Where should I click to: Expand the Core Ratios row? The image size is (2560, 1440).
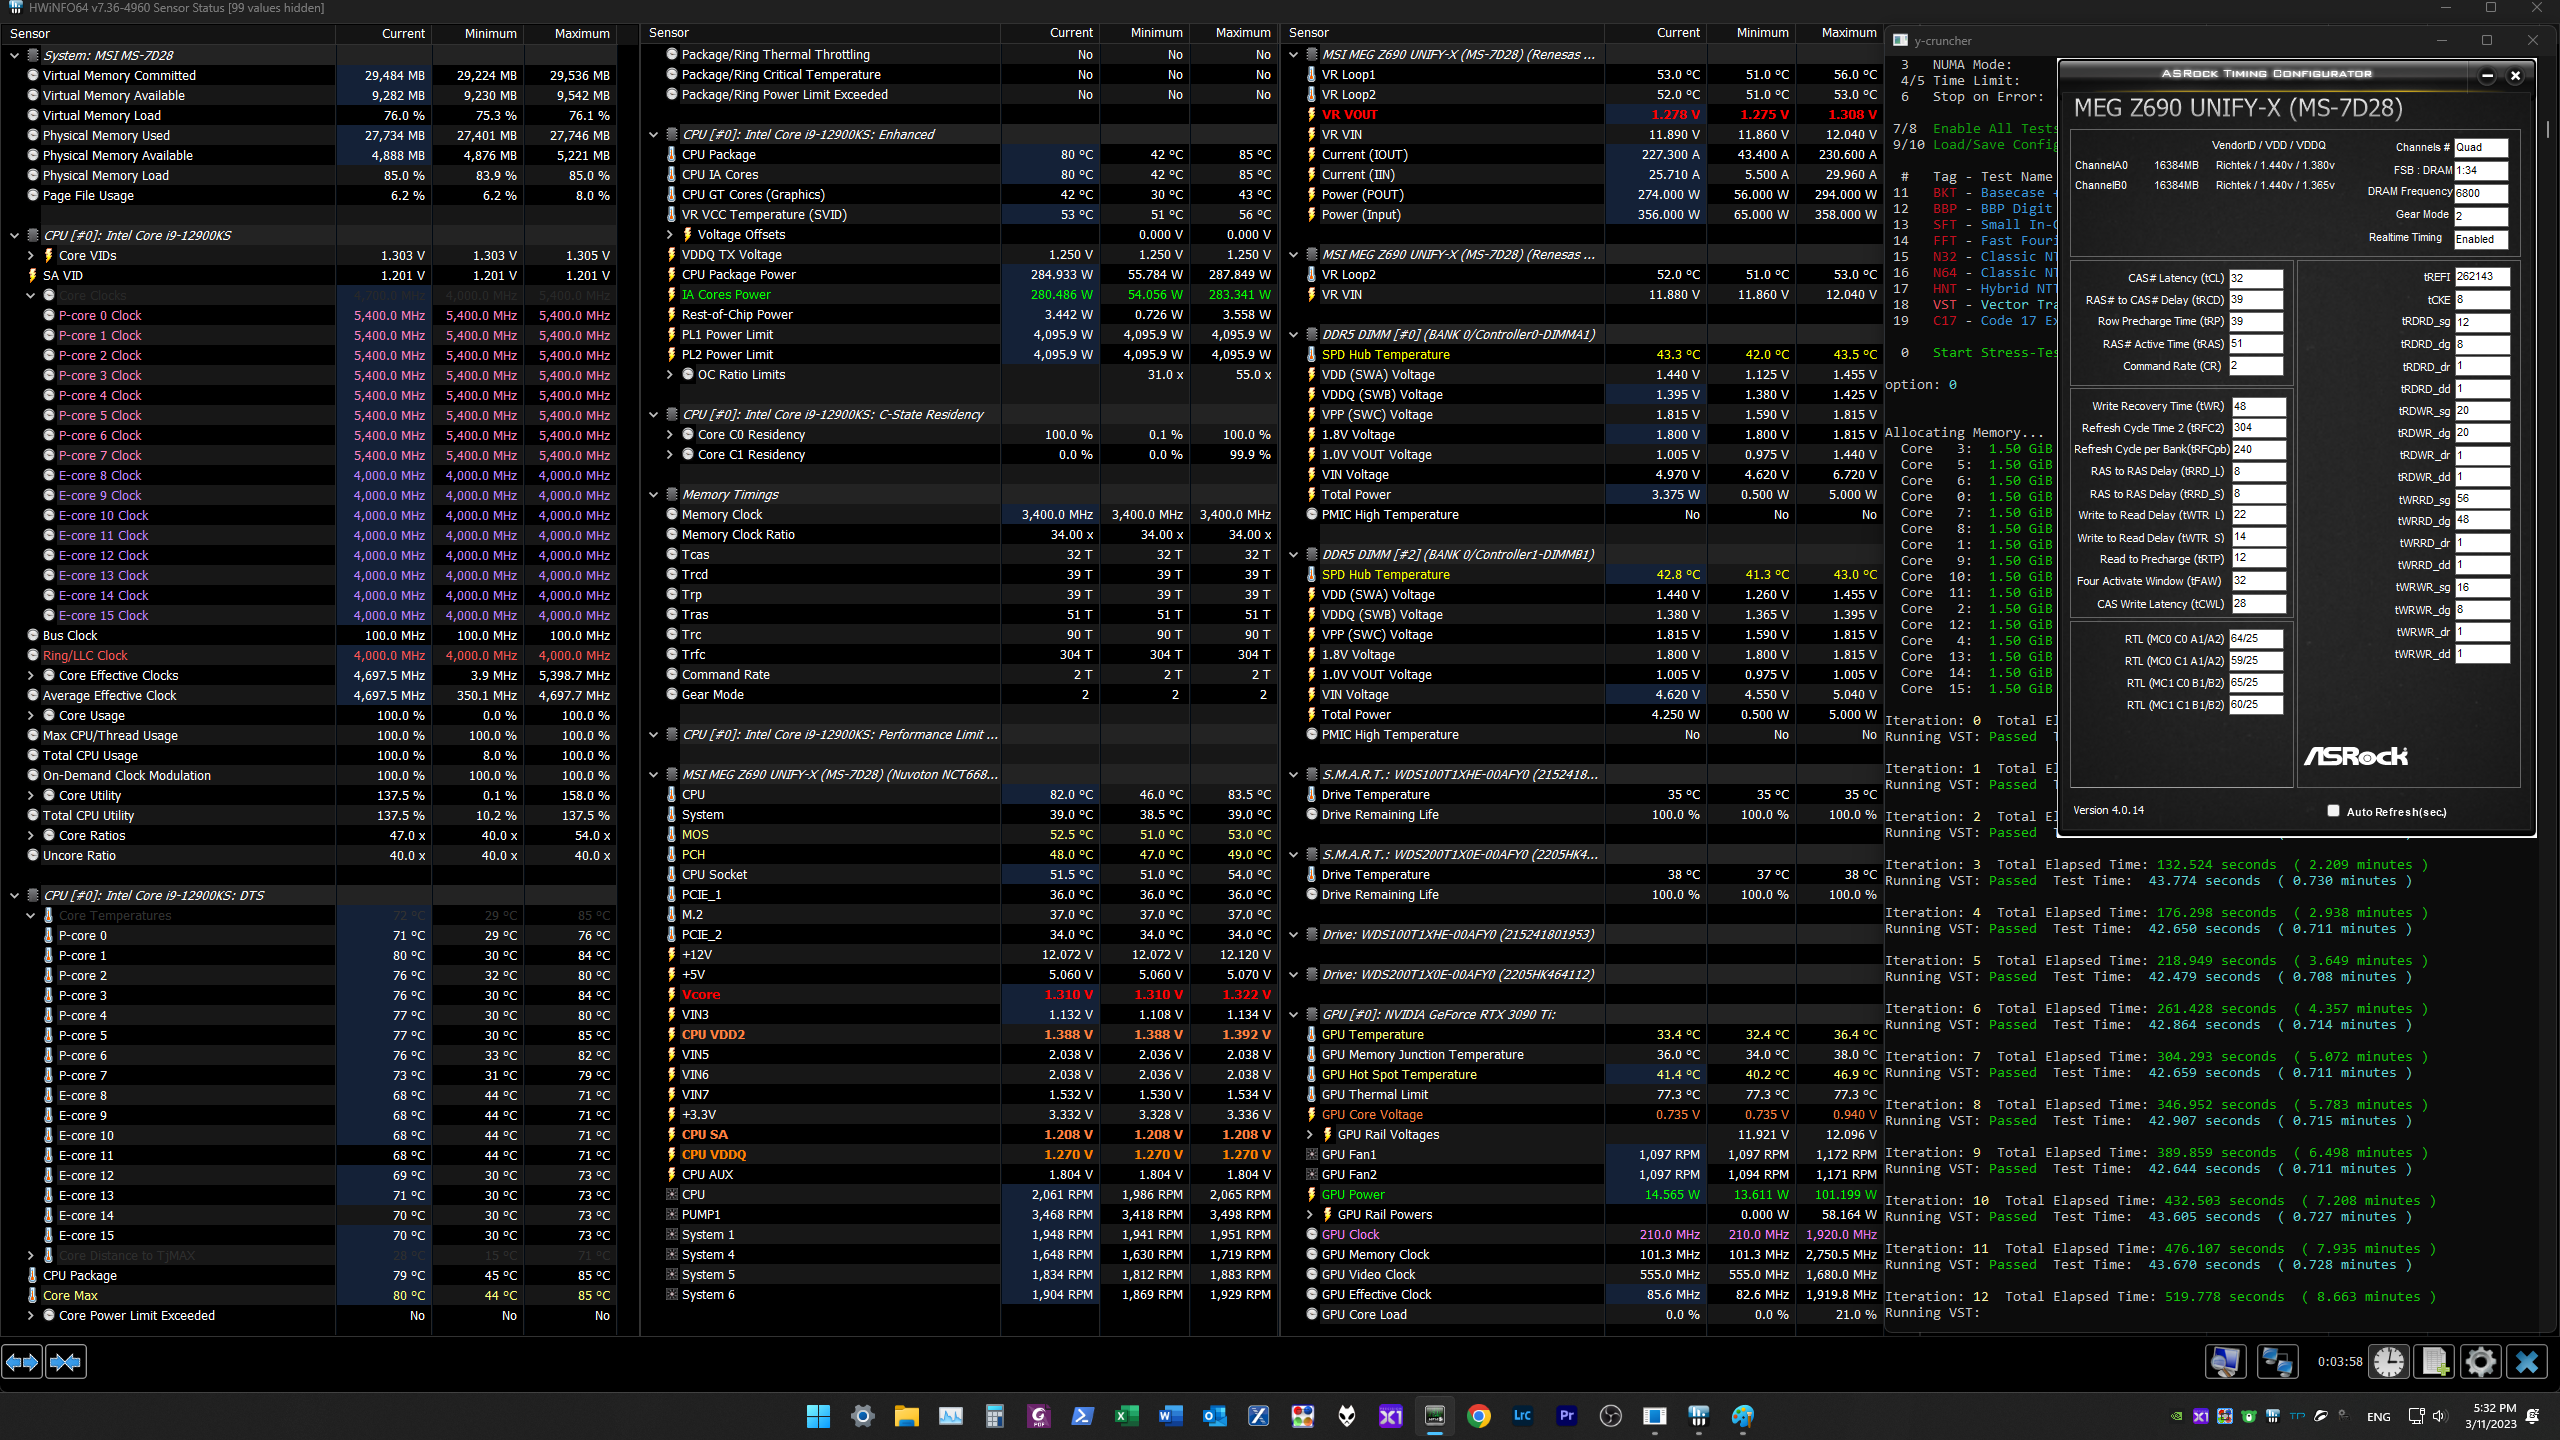pos(30,836)
